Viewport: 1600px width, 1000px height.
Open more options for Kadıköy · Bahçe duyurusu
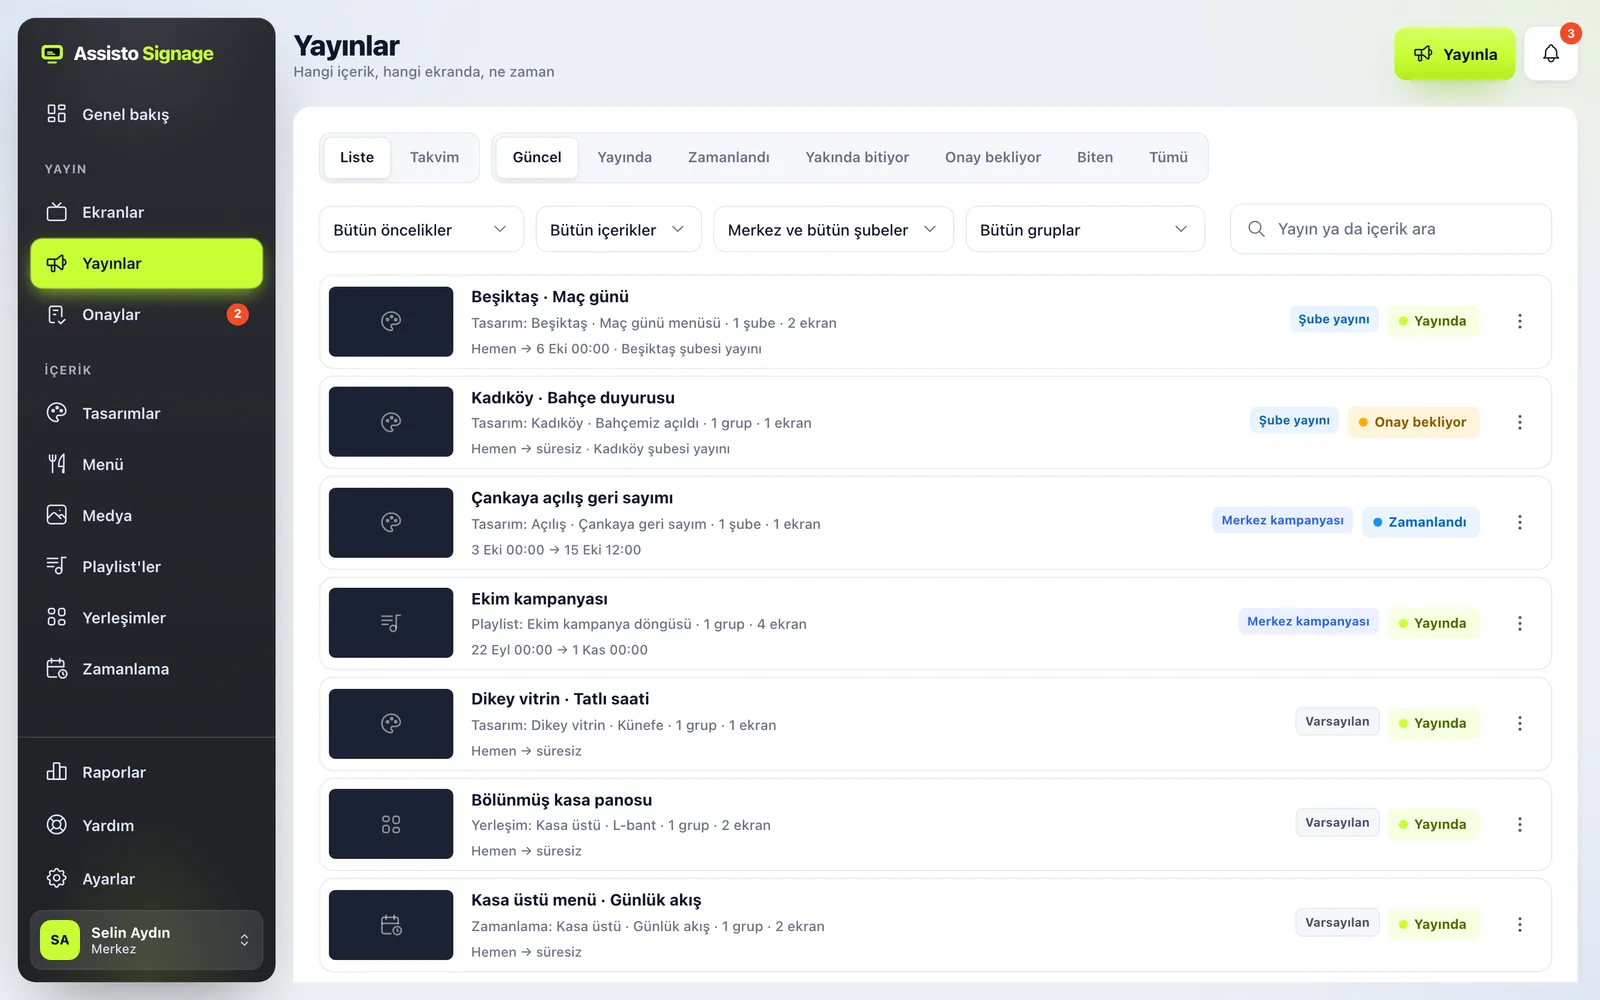click(x=1519, y=422)
